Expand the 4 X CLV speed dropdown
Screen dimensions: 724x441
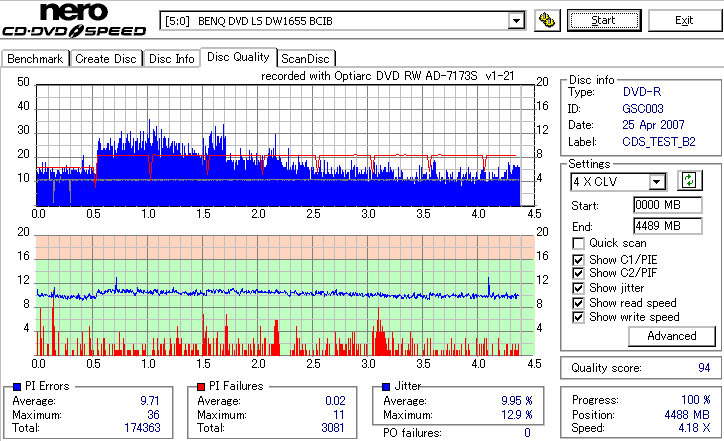(x=656, y=182)
